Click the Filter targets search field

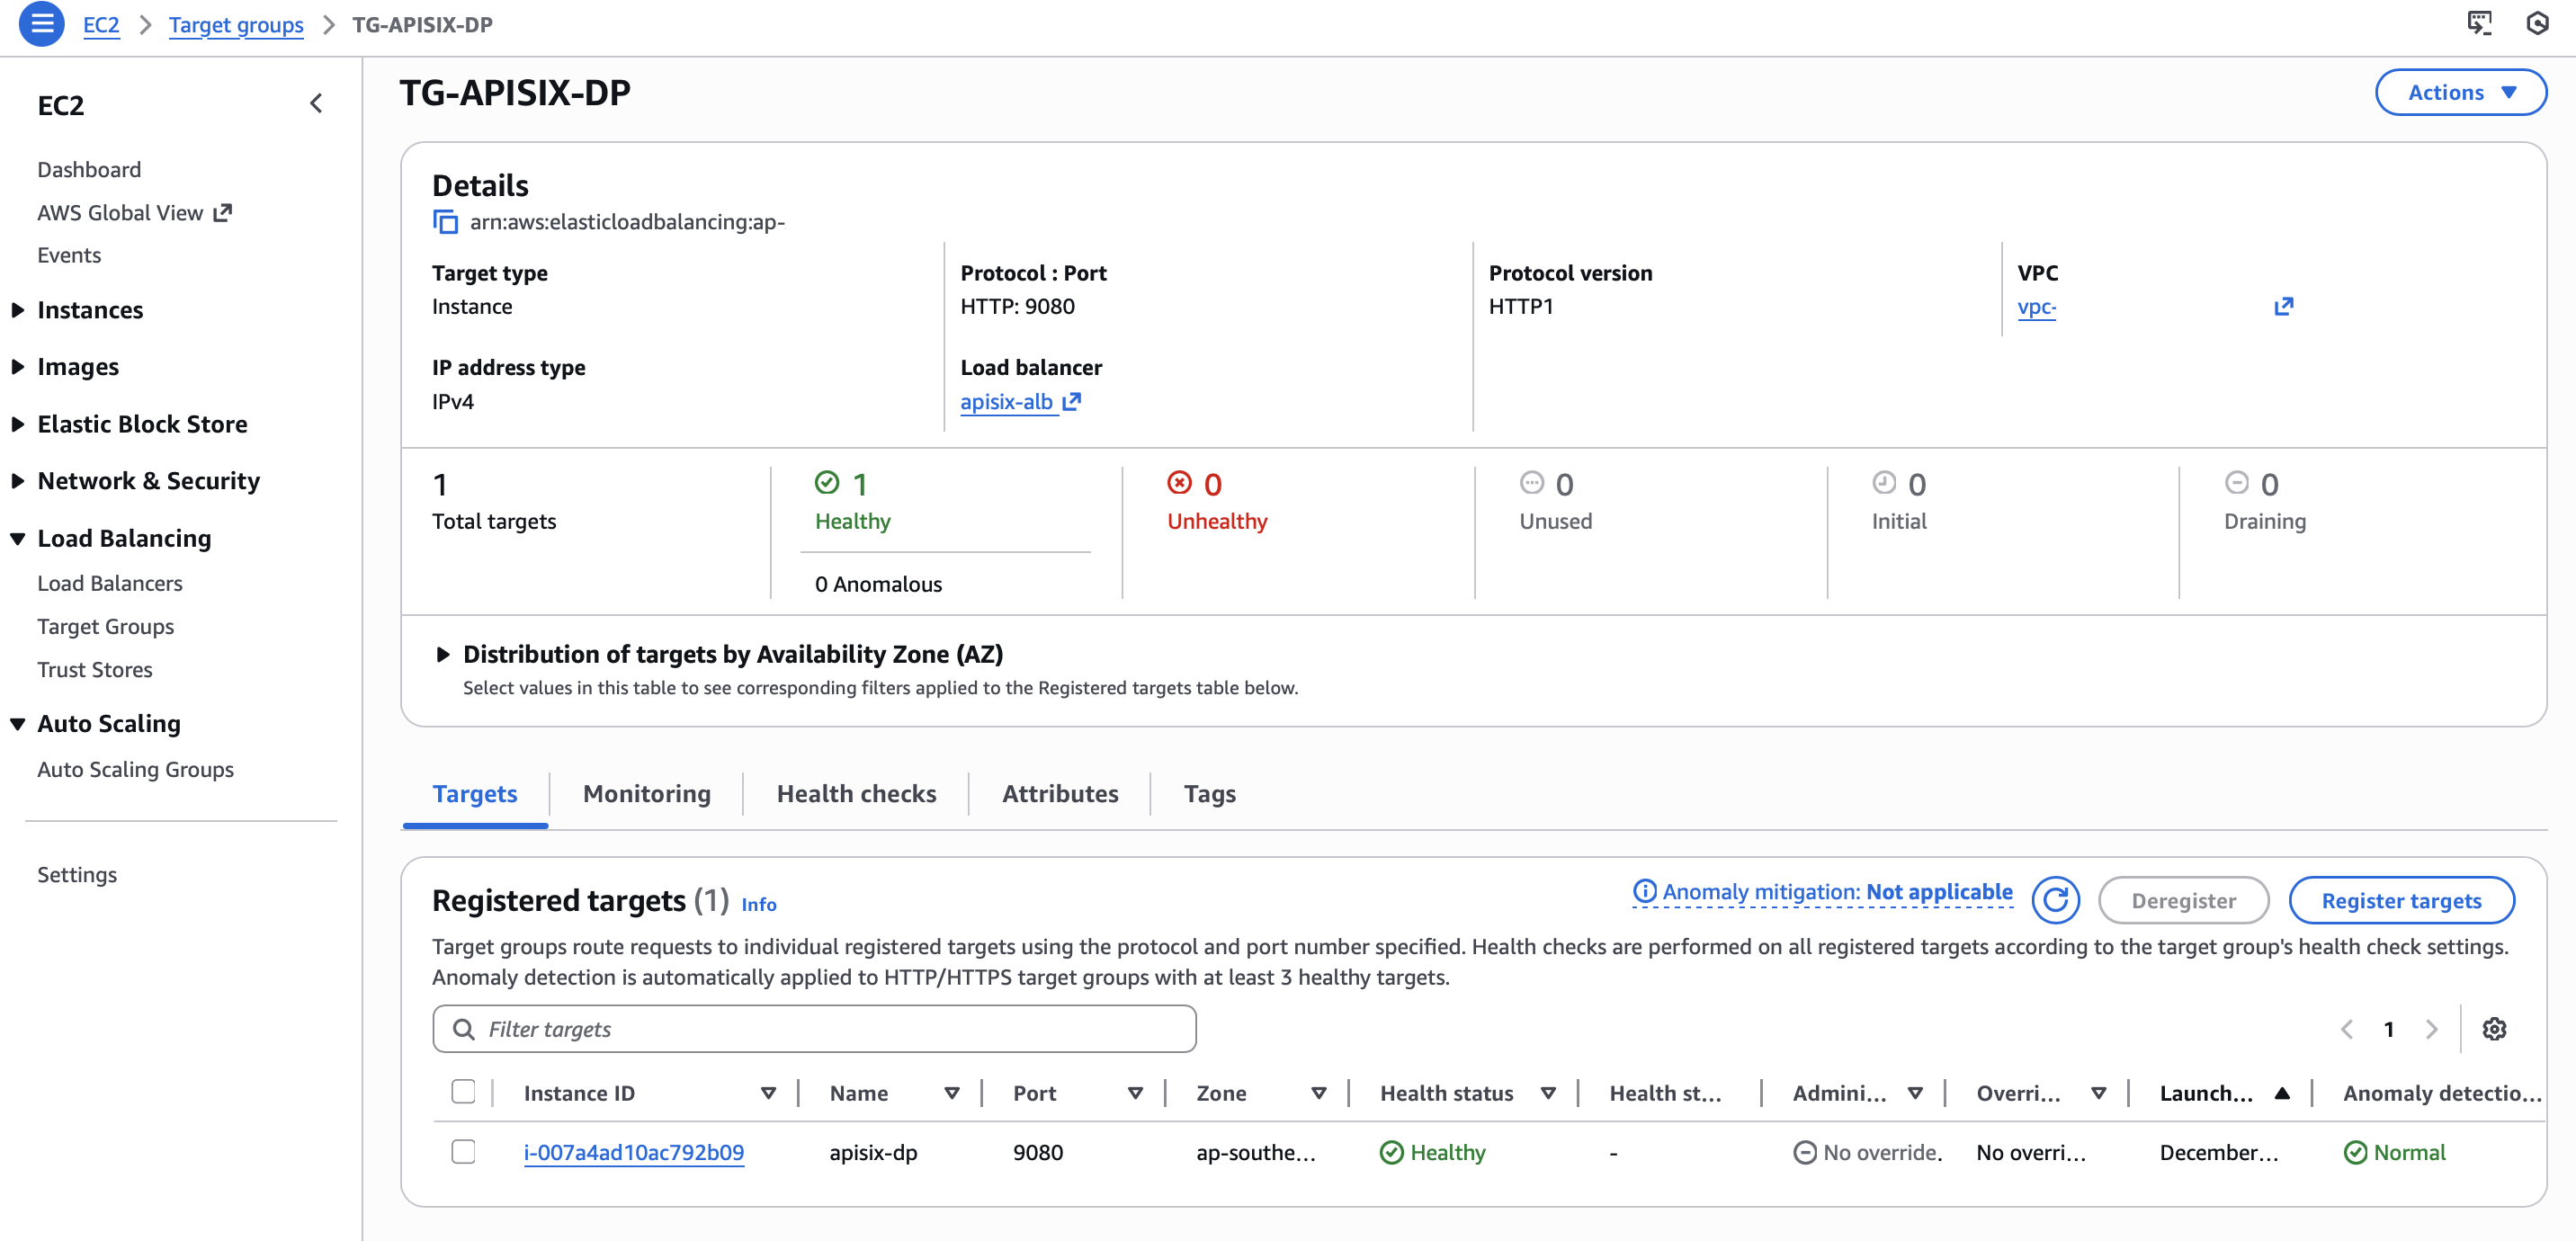[x=813, y=1028]
